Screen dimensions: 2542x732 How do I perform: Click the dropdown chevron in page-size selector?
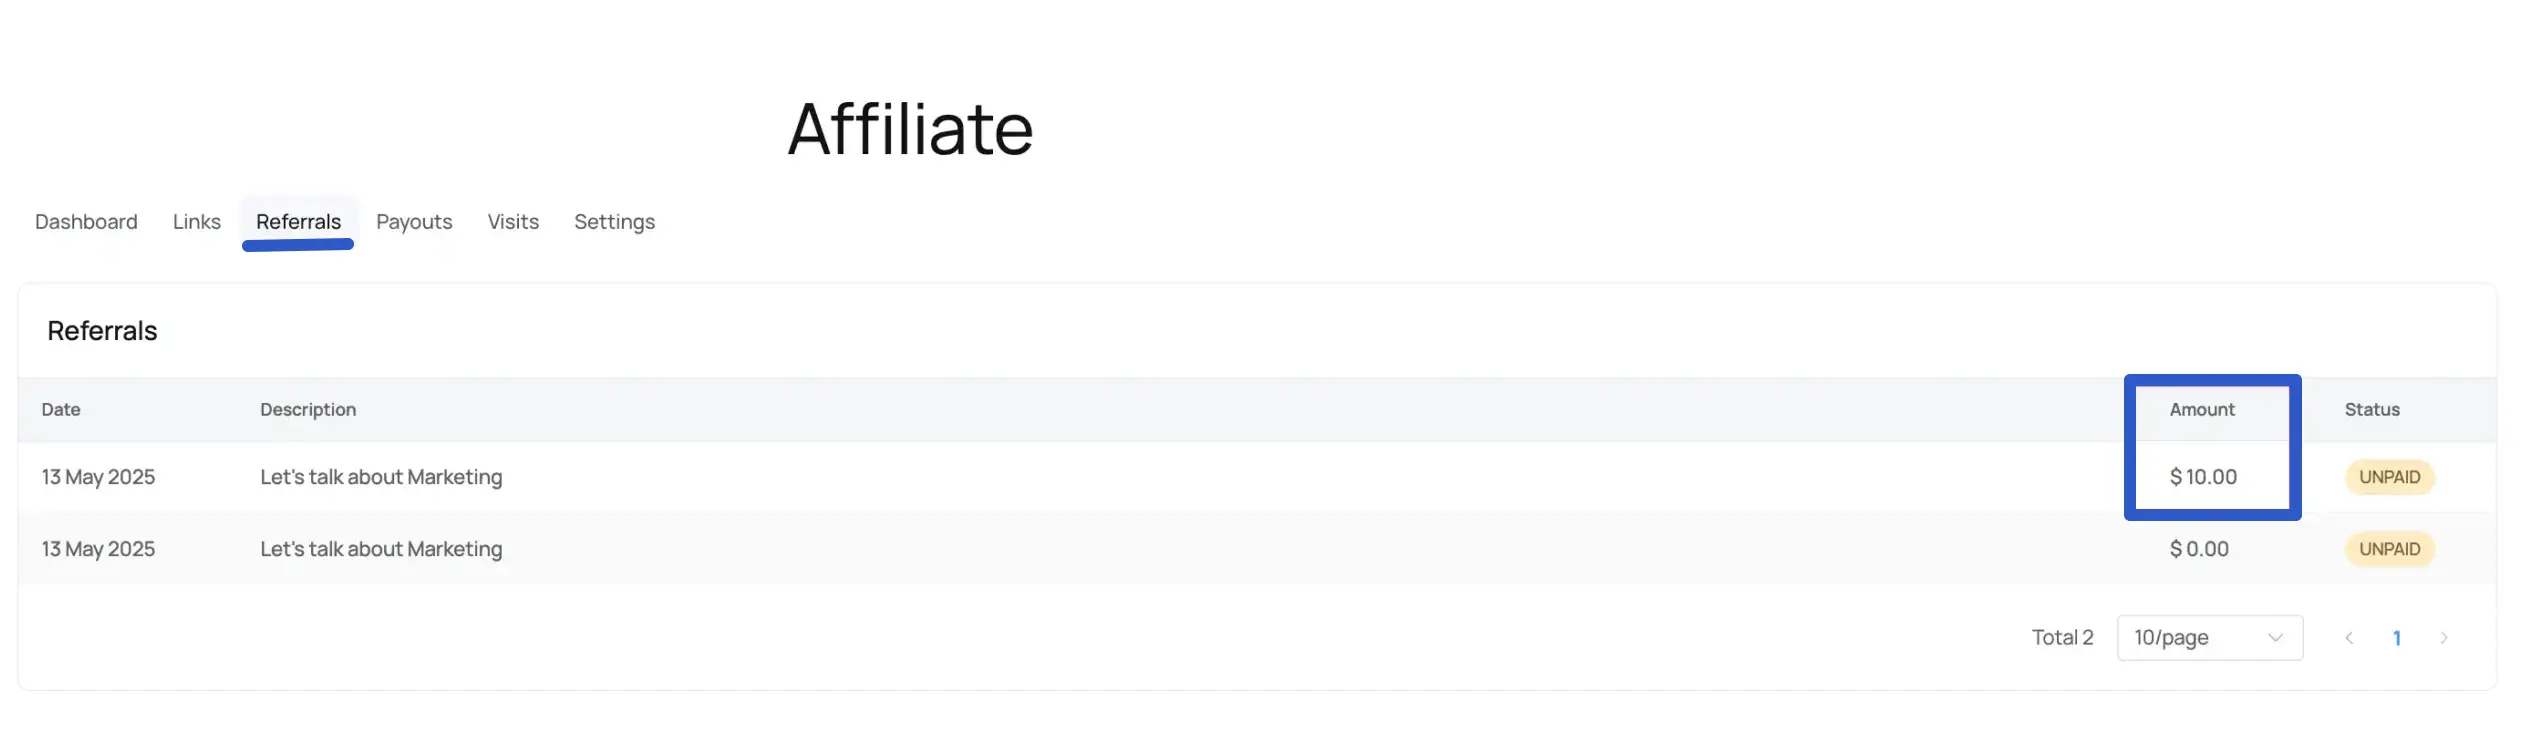2275,638
